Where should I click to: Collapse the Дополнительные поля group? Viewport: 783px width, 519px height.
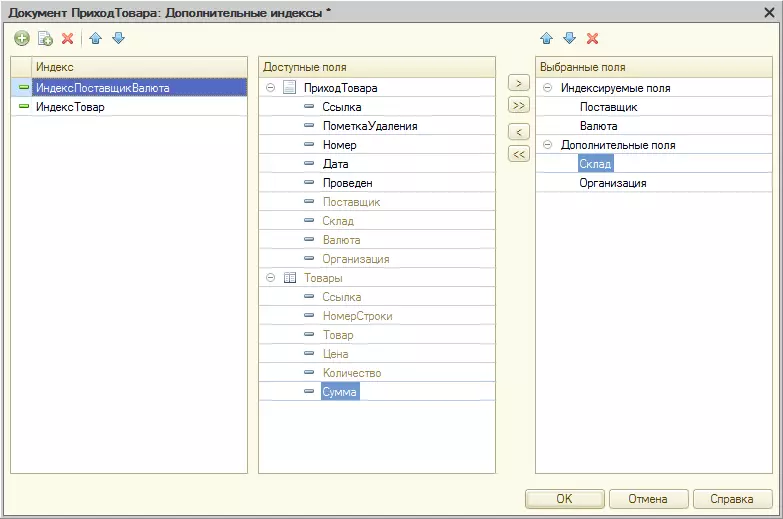click(x=547, y=145)
